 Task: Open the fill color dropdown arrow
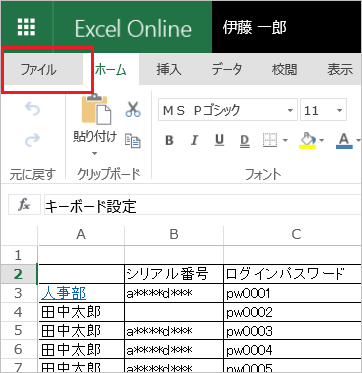click(x=322, y=140)
